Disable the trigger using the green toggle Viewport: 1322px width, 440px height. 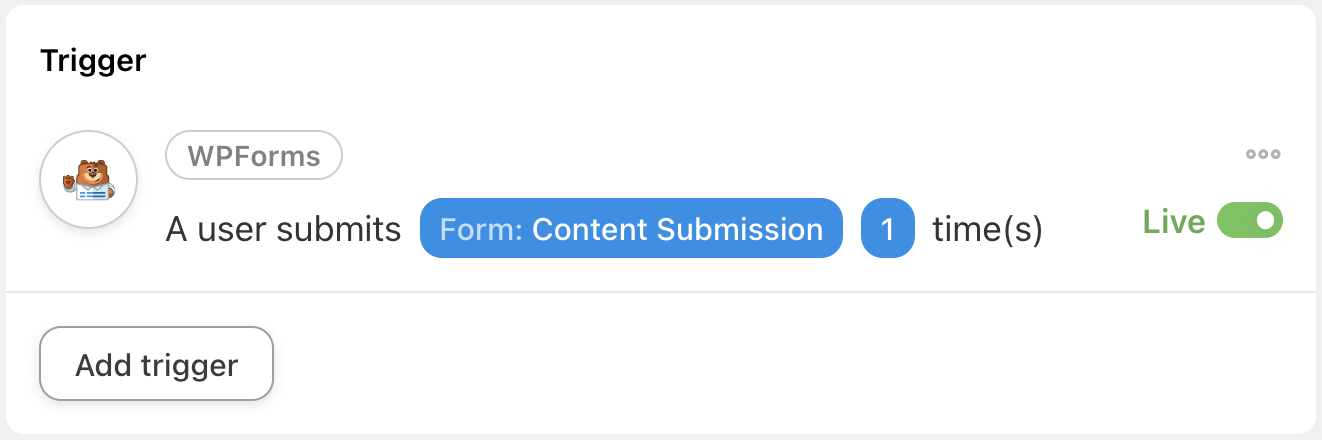pos(1250,221)
